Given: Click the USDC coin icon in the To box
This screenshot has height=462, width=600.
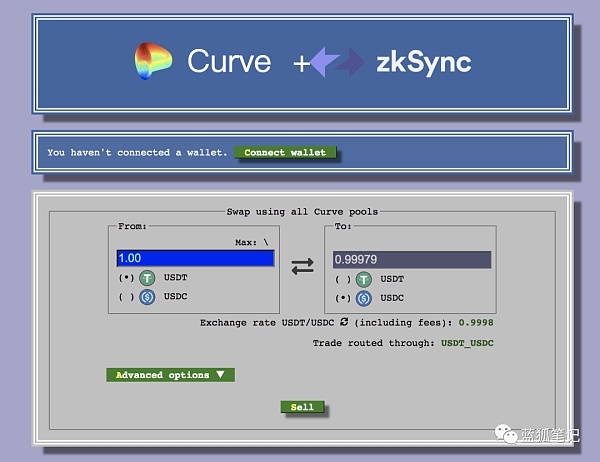Looking at the screenshot, I should (x=363, y=298).
